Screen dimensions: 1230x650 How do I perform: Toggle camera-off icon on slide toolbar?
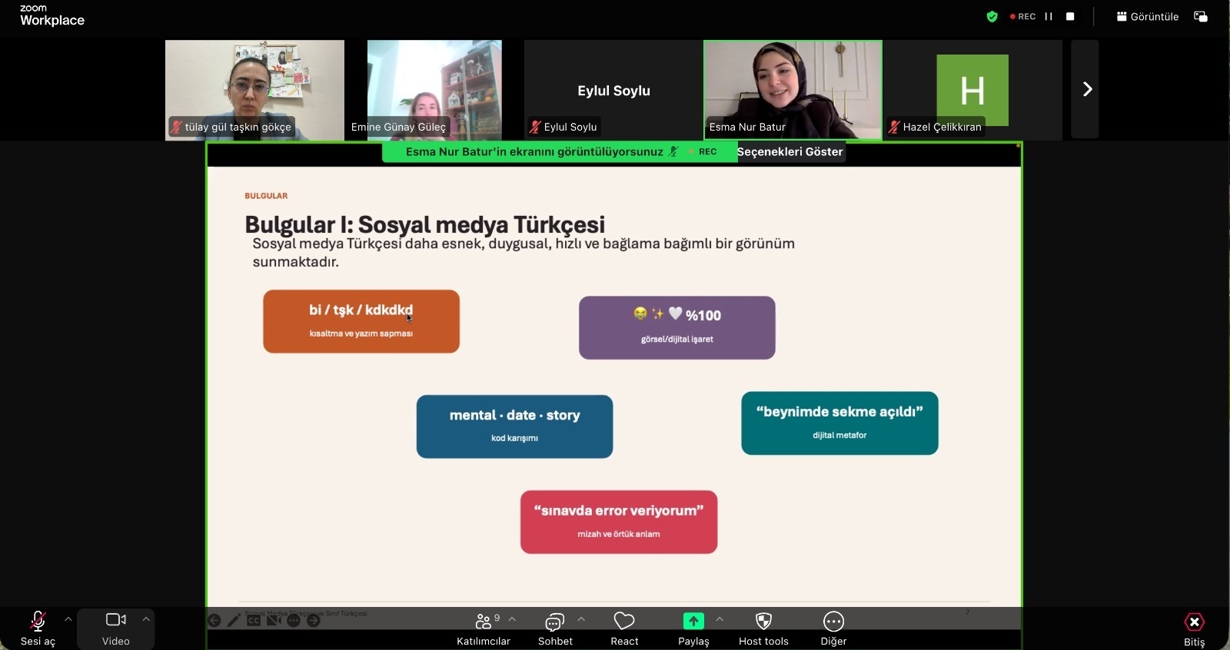(274, 621)
